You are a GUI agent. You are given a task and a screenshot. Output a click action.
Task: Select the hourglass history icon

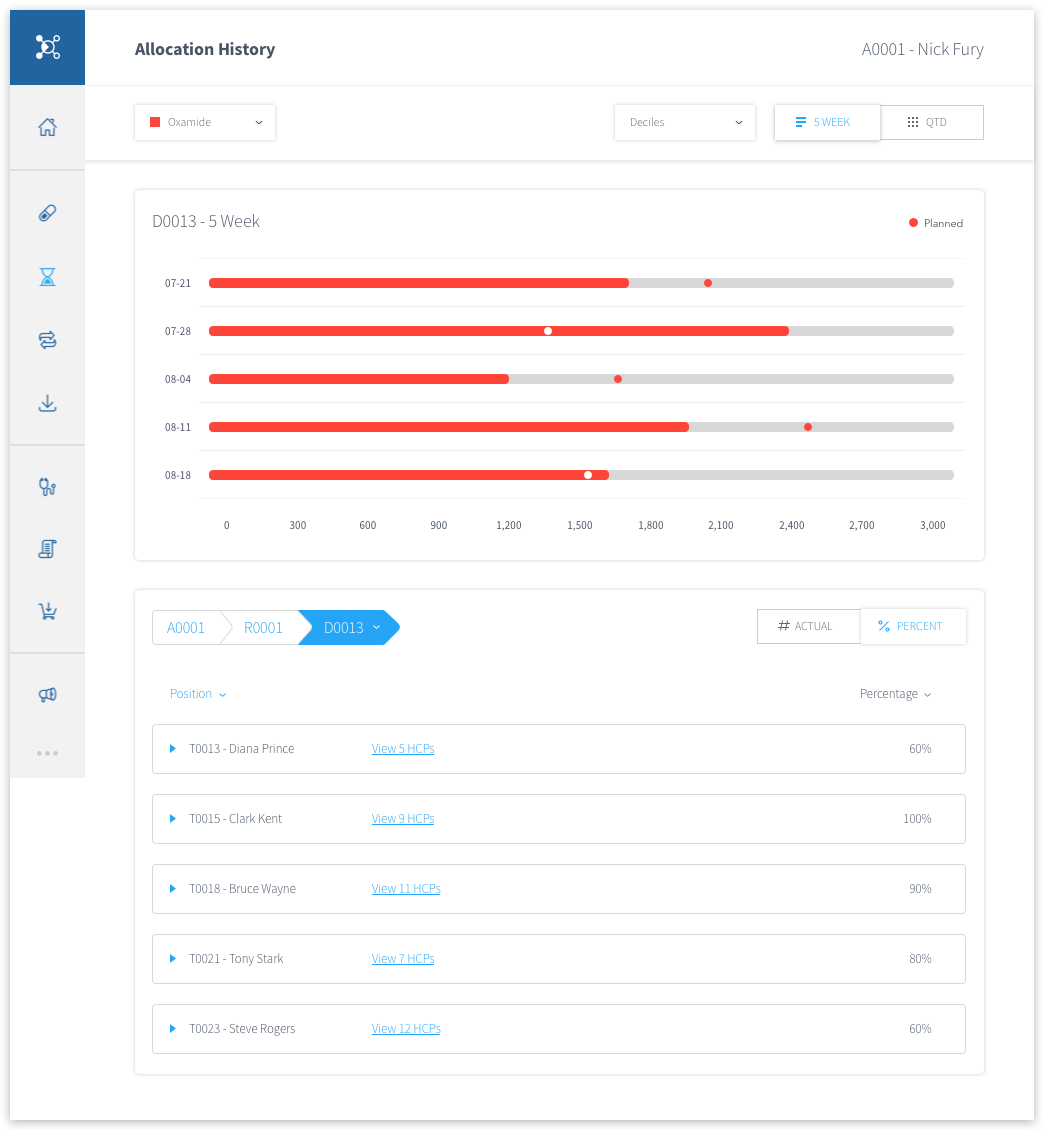pos(48,277)
